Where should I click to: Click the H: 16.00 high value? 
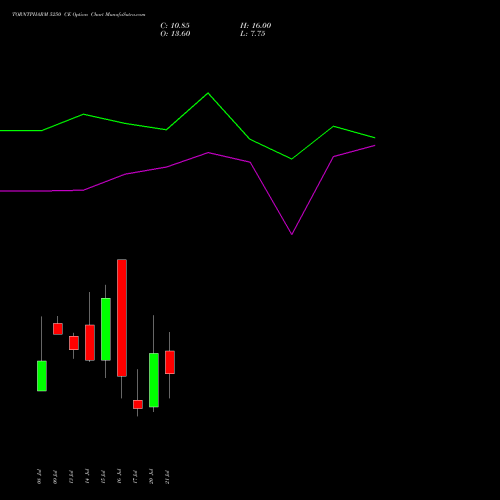pos(256,26)
